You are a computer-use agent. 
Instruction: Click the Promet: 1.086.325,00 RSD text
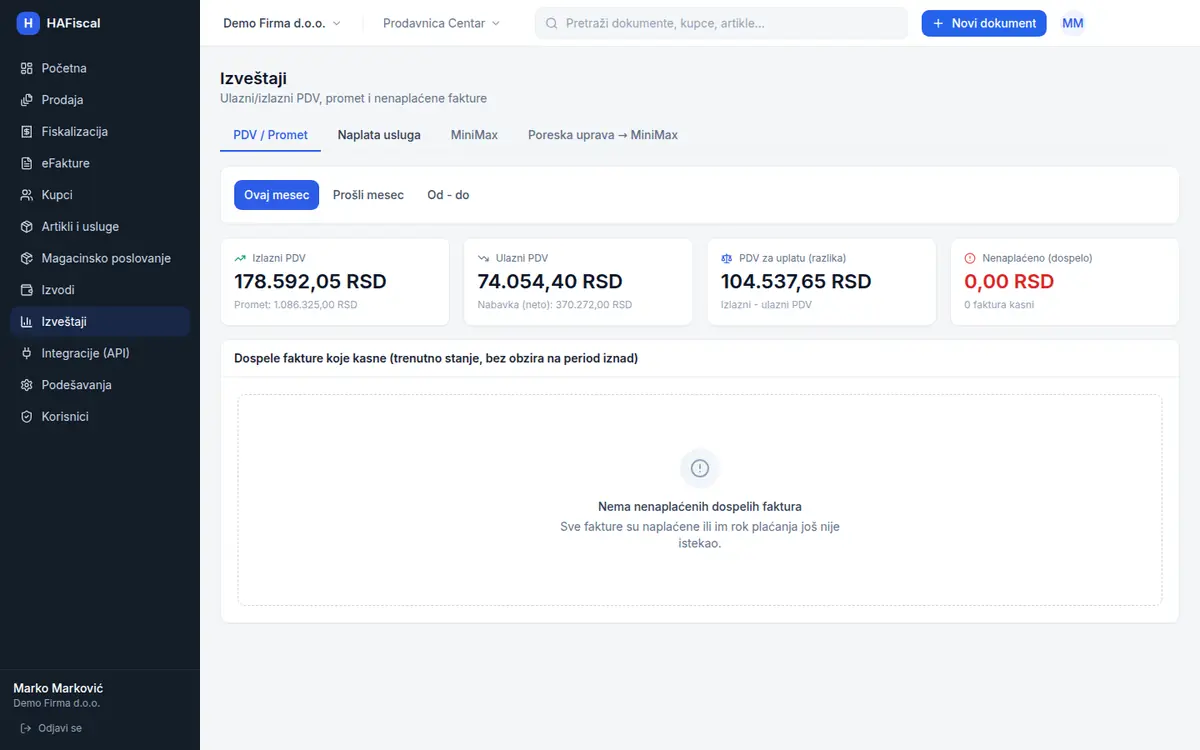(295, 305)
